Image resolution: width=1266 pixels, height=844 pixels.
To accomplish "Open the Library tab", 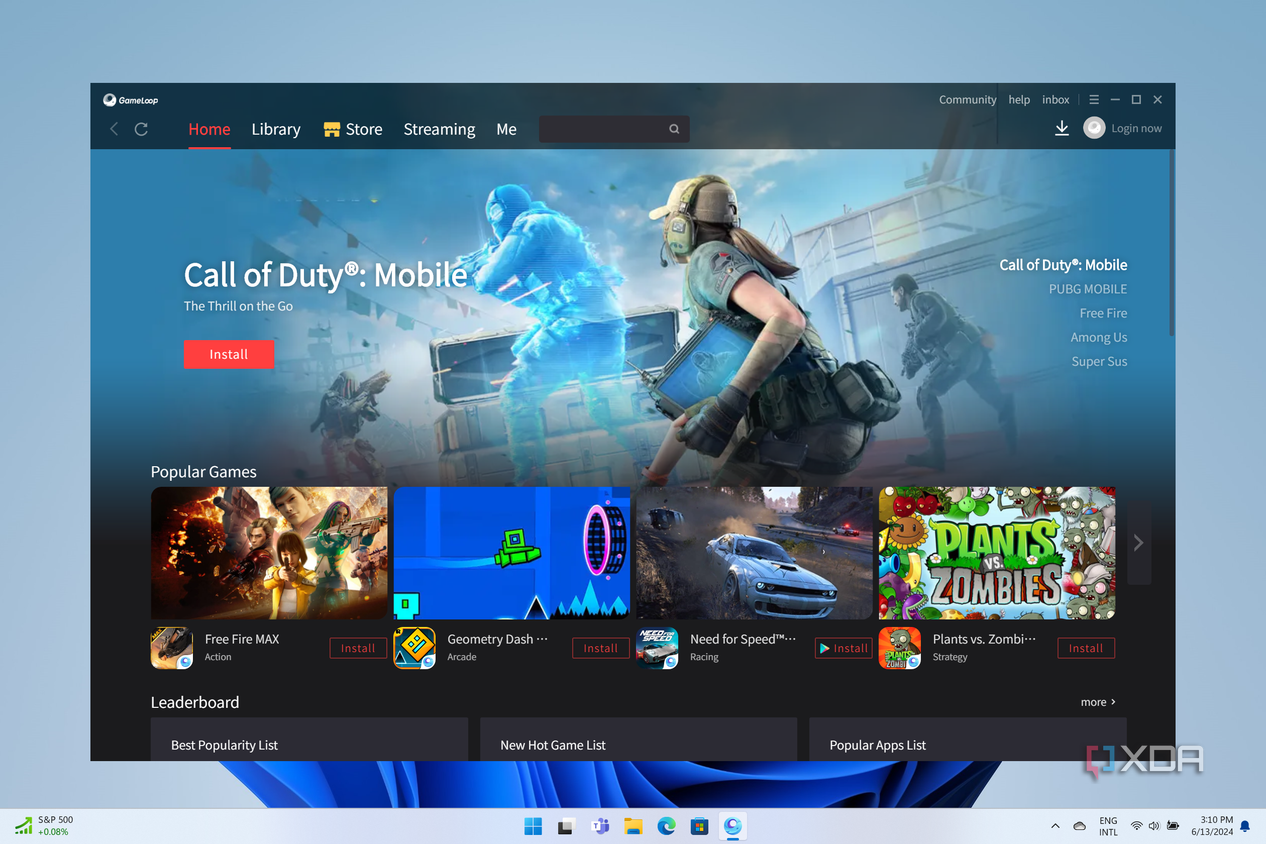I will tap(276, 129).
